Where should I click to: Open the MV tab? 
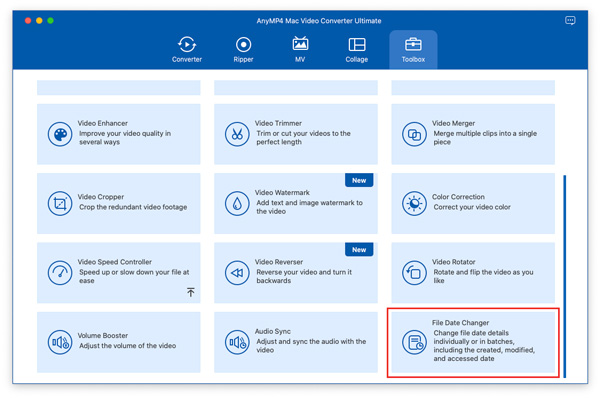[x=300, y=49]
